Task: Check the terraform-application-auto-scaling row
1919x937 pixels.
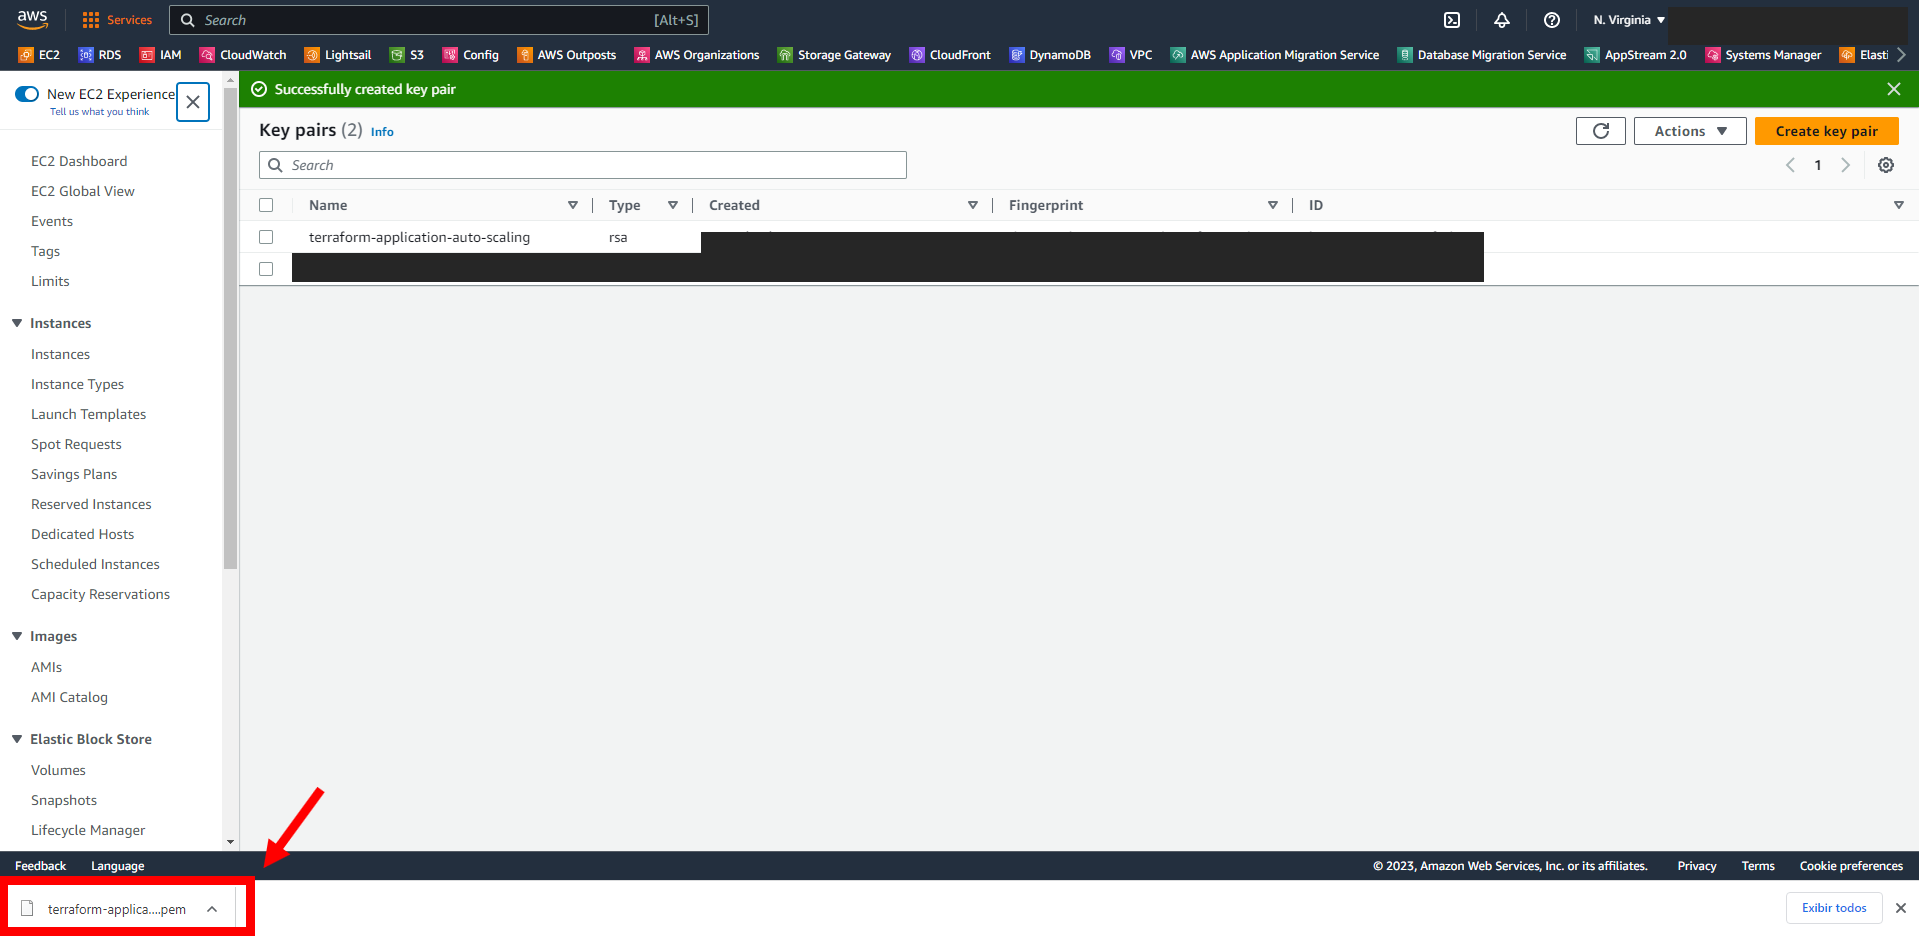Action: [266, 237]
